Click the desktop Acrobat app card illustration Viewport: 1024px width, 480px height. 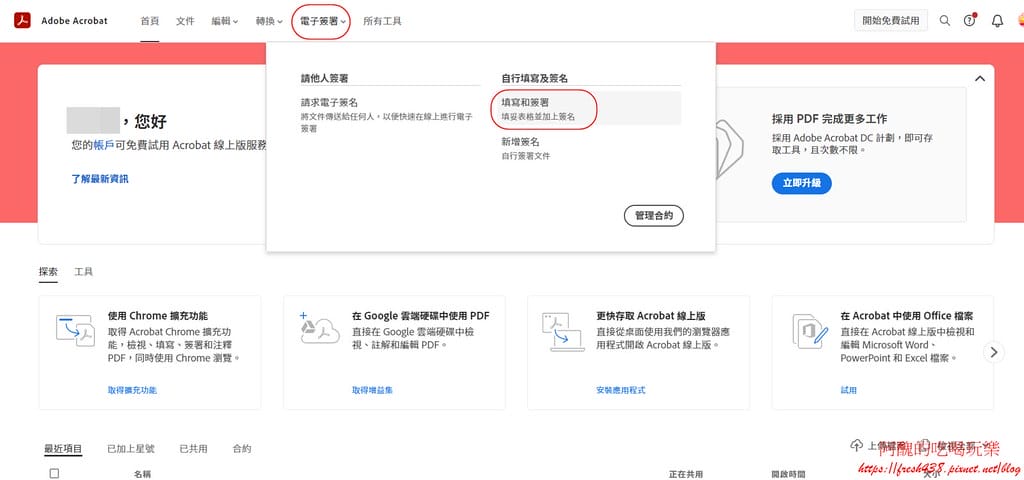(564, 332)
